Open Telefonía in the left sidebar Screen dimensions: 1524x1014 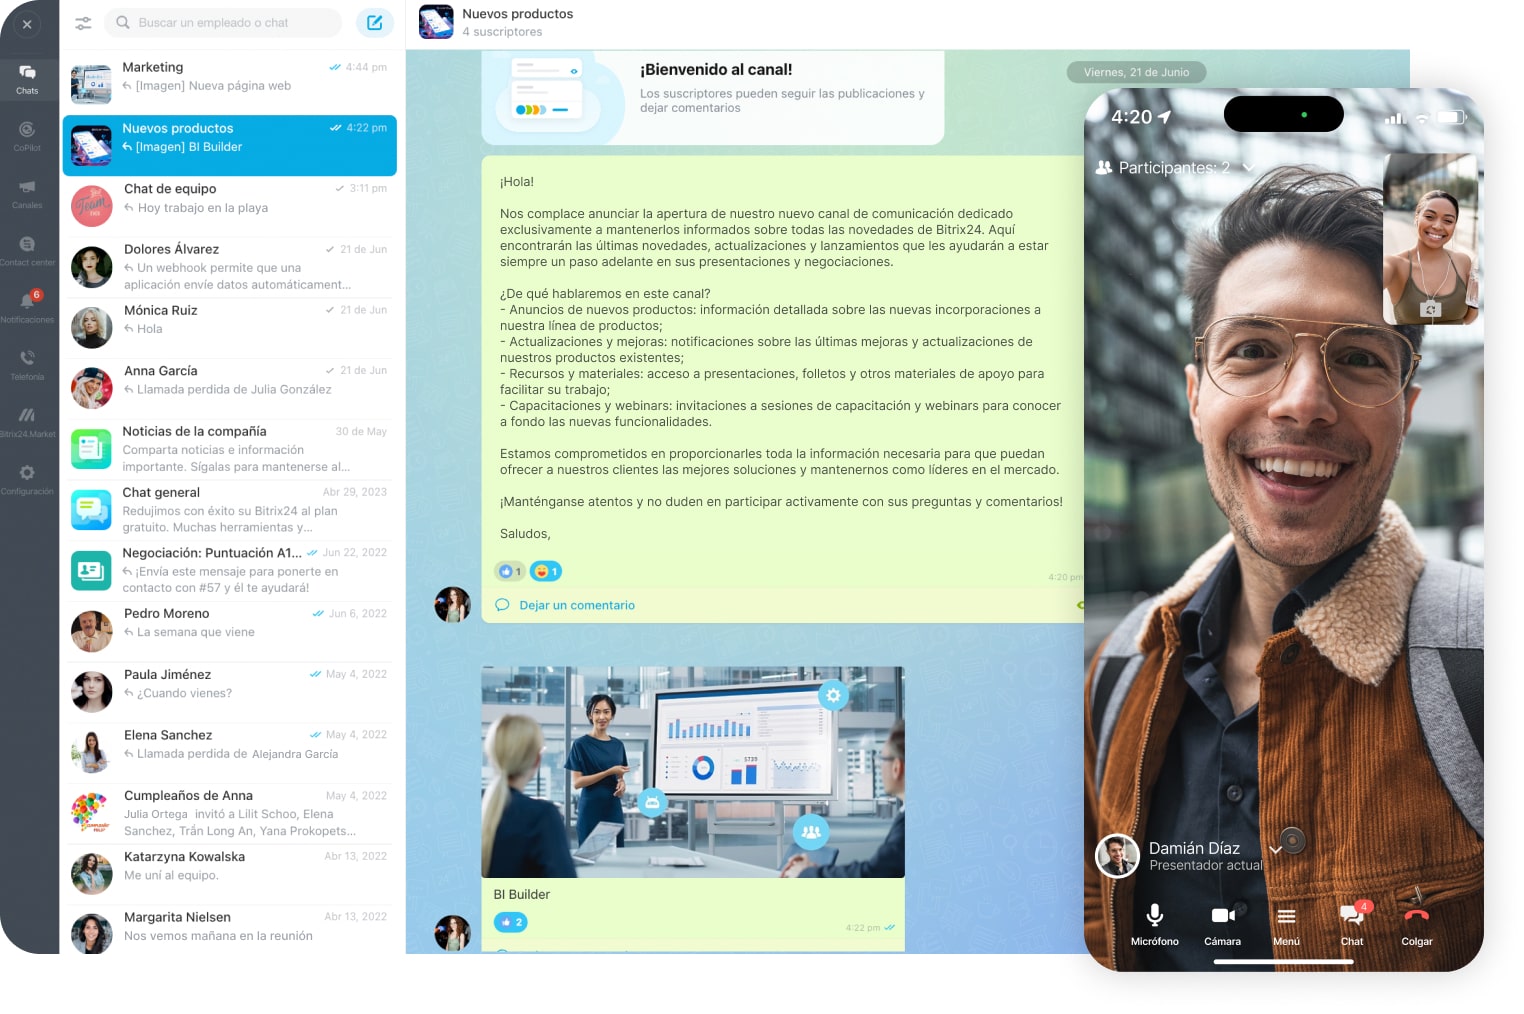(x=27, y=363)
